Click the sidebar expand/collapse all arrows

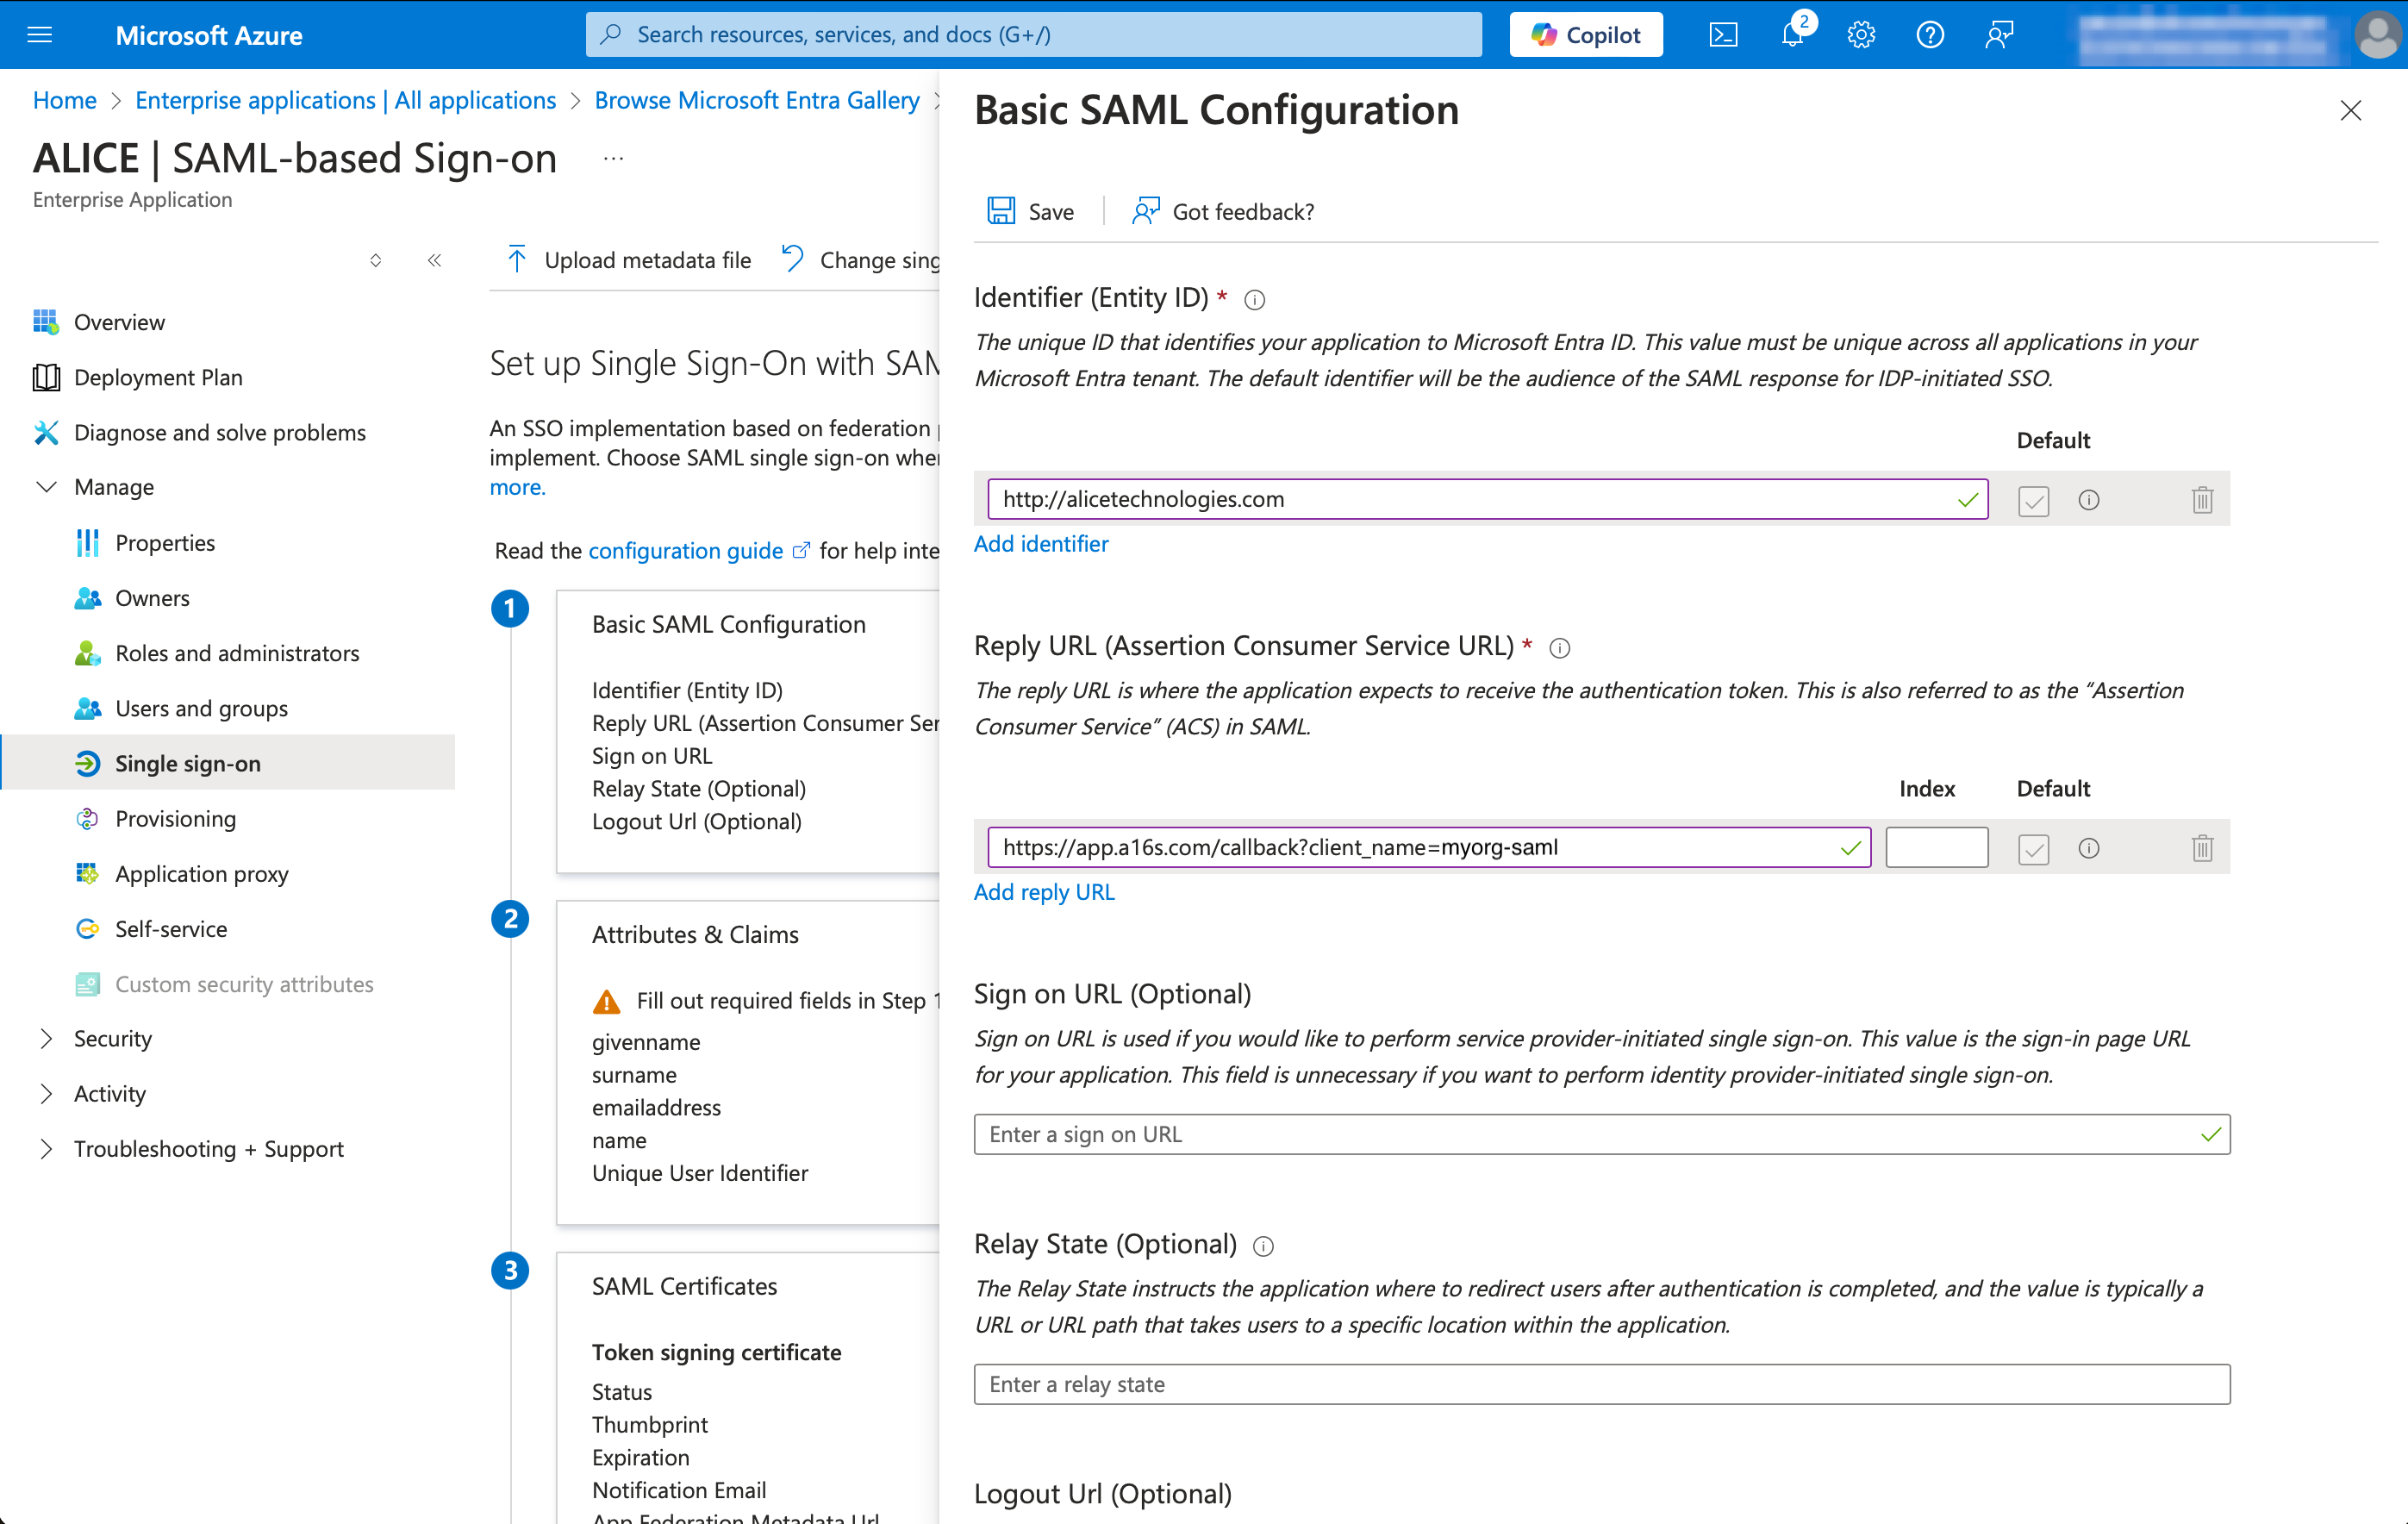click(x=376, y=260)
